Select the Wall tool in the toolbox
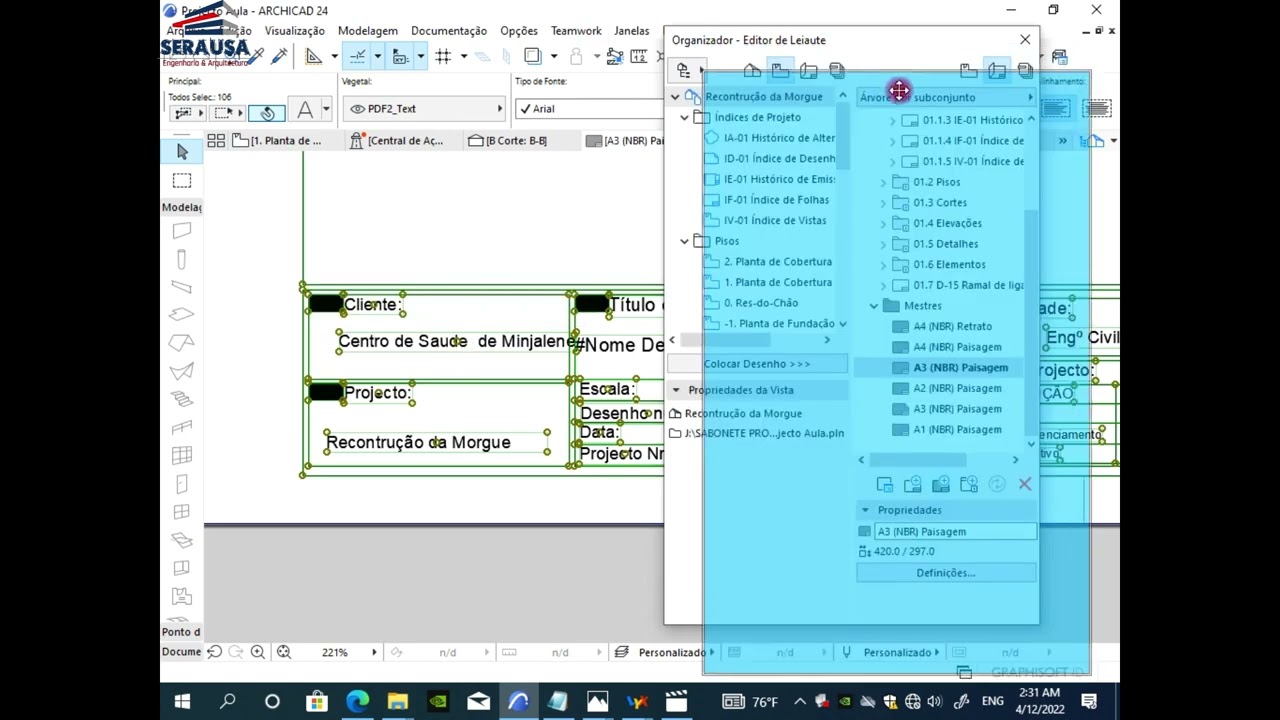 pyautogui.click(x=182, y=231)
